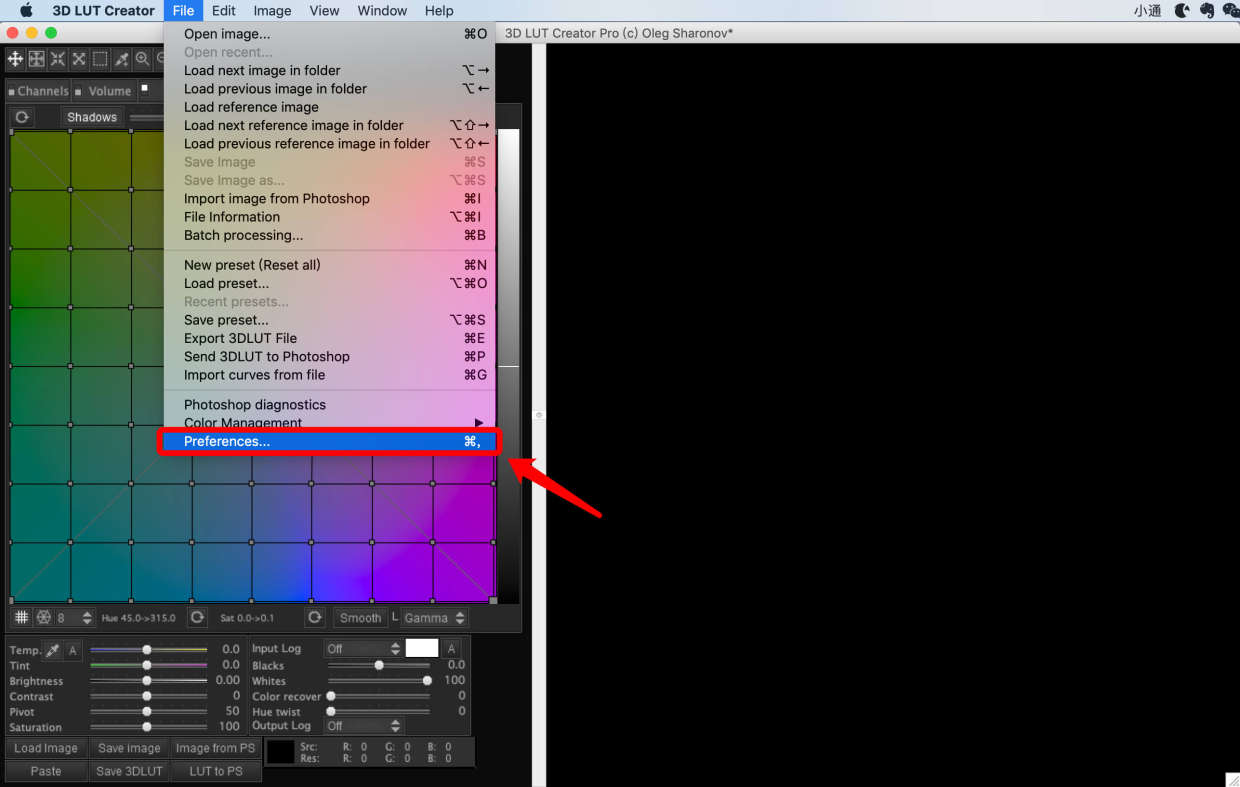Open the Gamma dropdown
This screenshot has height=787, width=1240.
coord(434,618)
